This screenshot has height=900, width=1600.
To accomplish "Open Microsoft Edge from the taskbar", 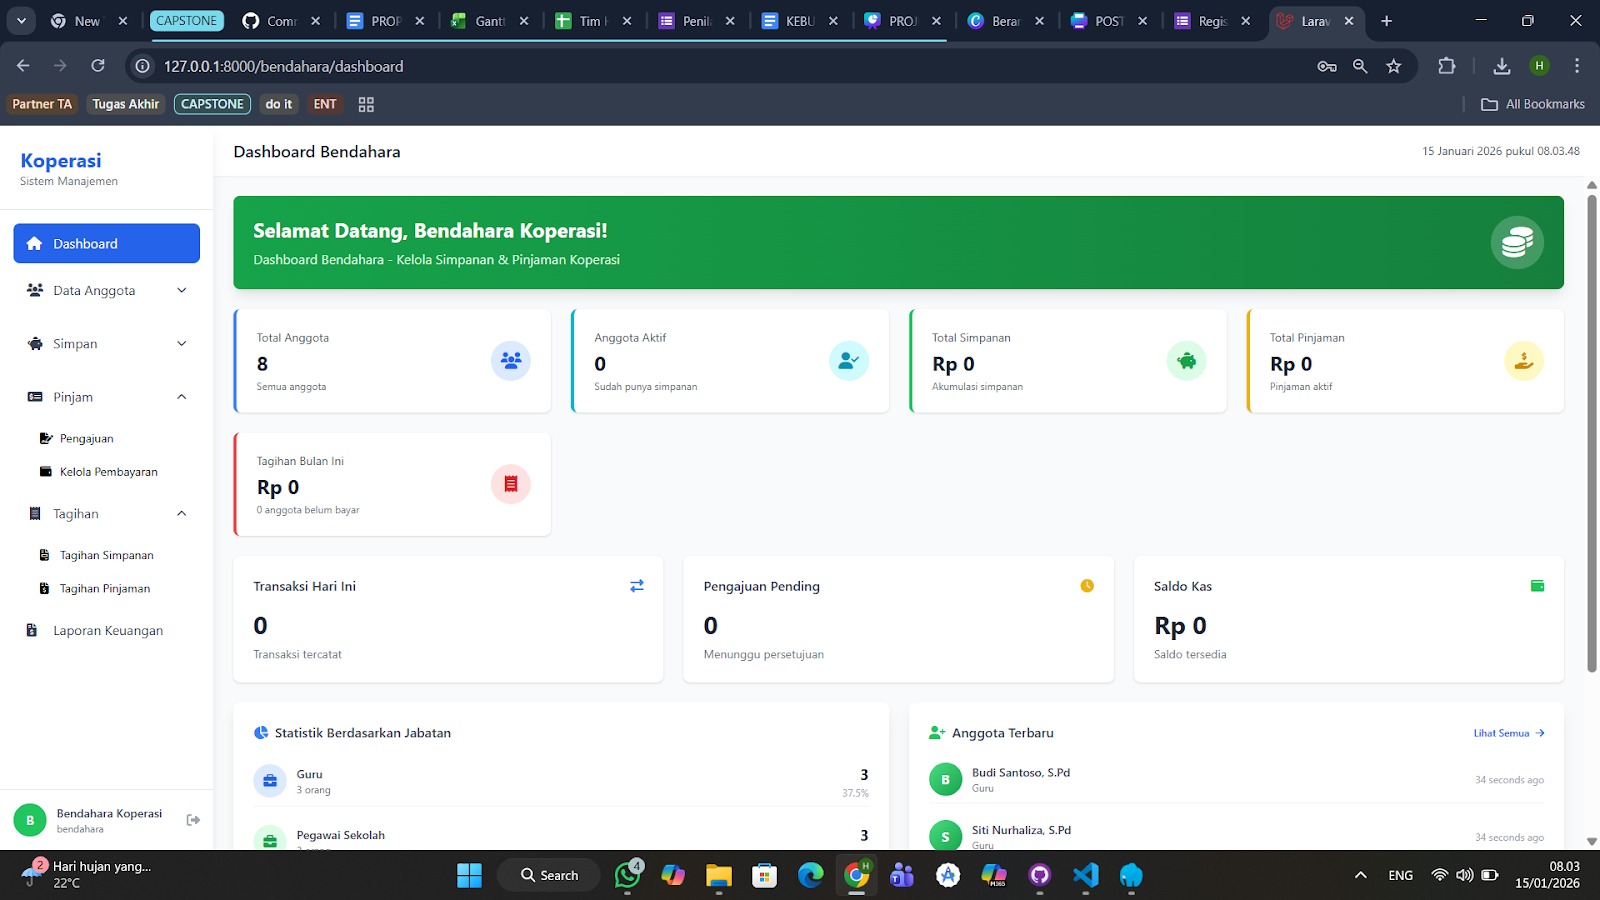I will tap(810, 875).
